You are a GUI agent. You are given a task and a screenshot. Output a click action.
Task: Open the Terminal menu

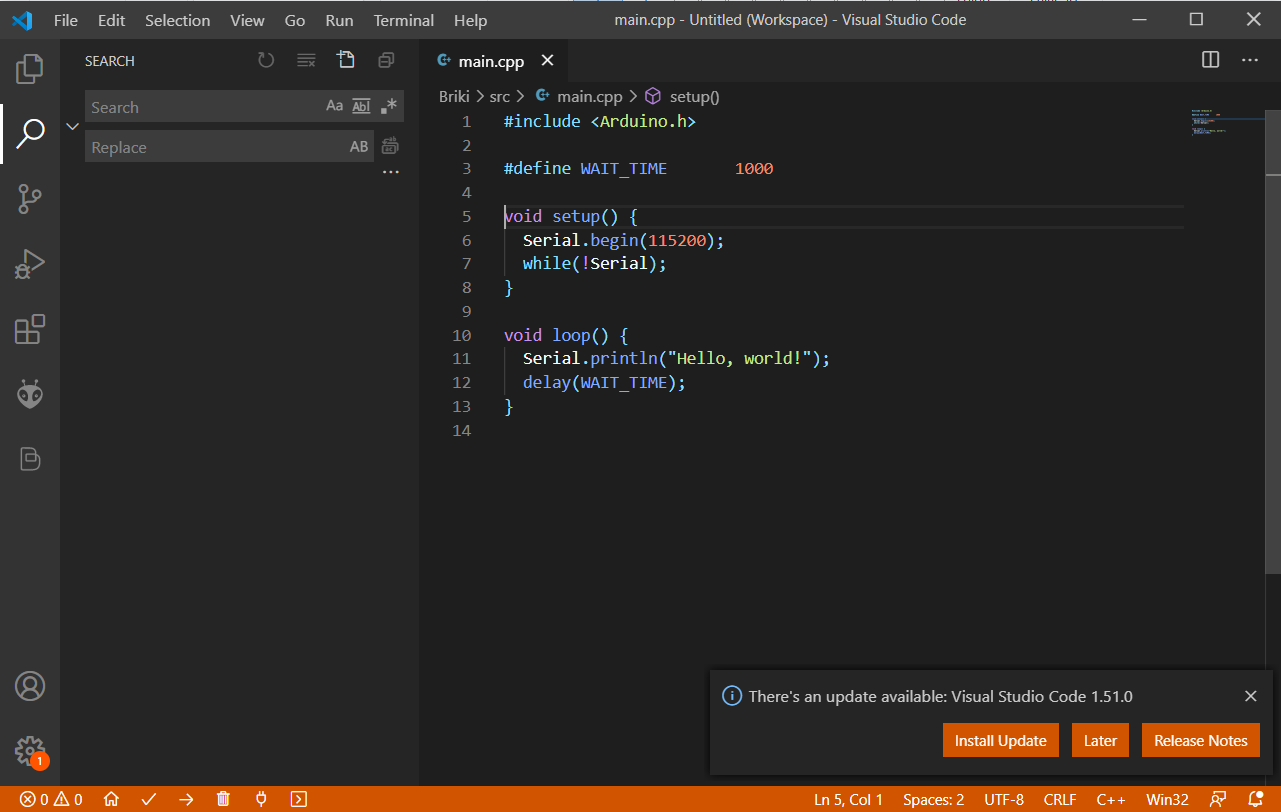coord(404,20)
